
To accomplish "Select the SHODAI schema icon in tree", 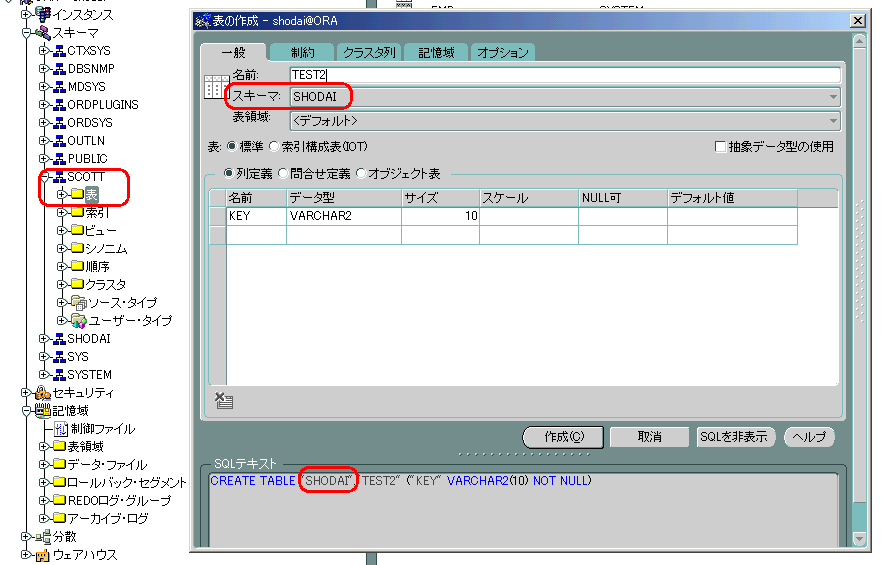I will pyautogui.click(x=59, y=339).
